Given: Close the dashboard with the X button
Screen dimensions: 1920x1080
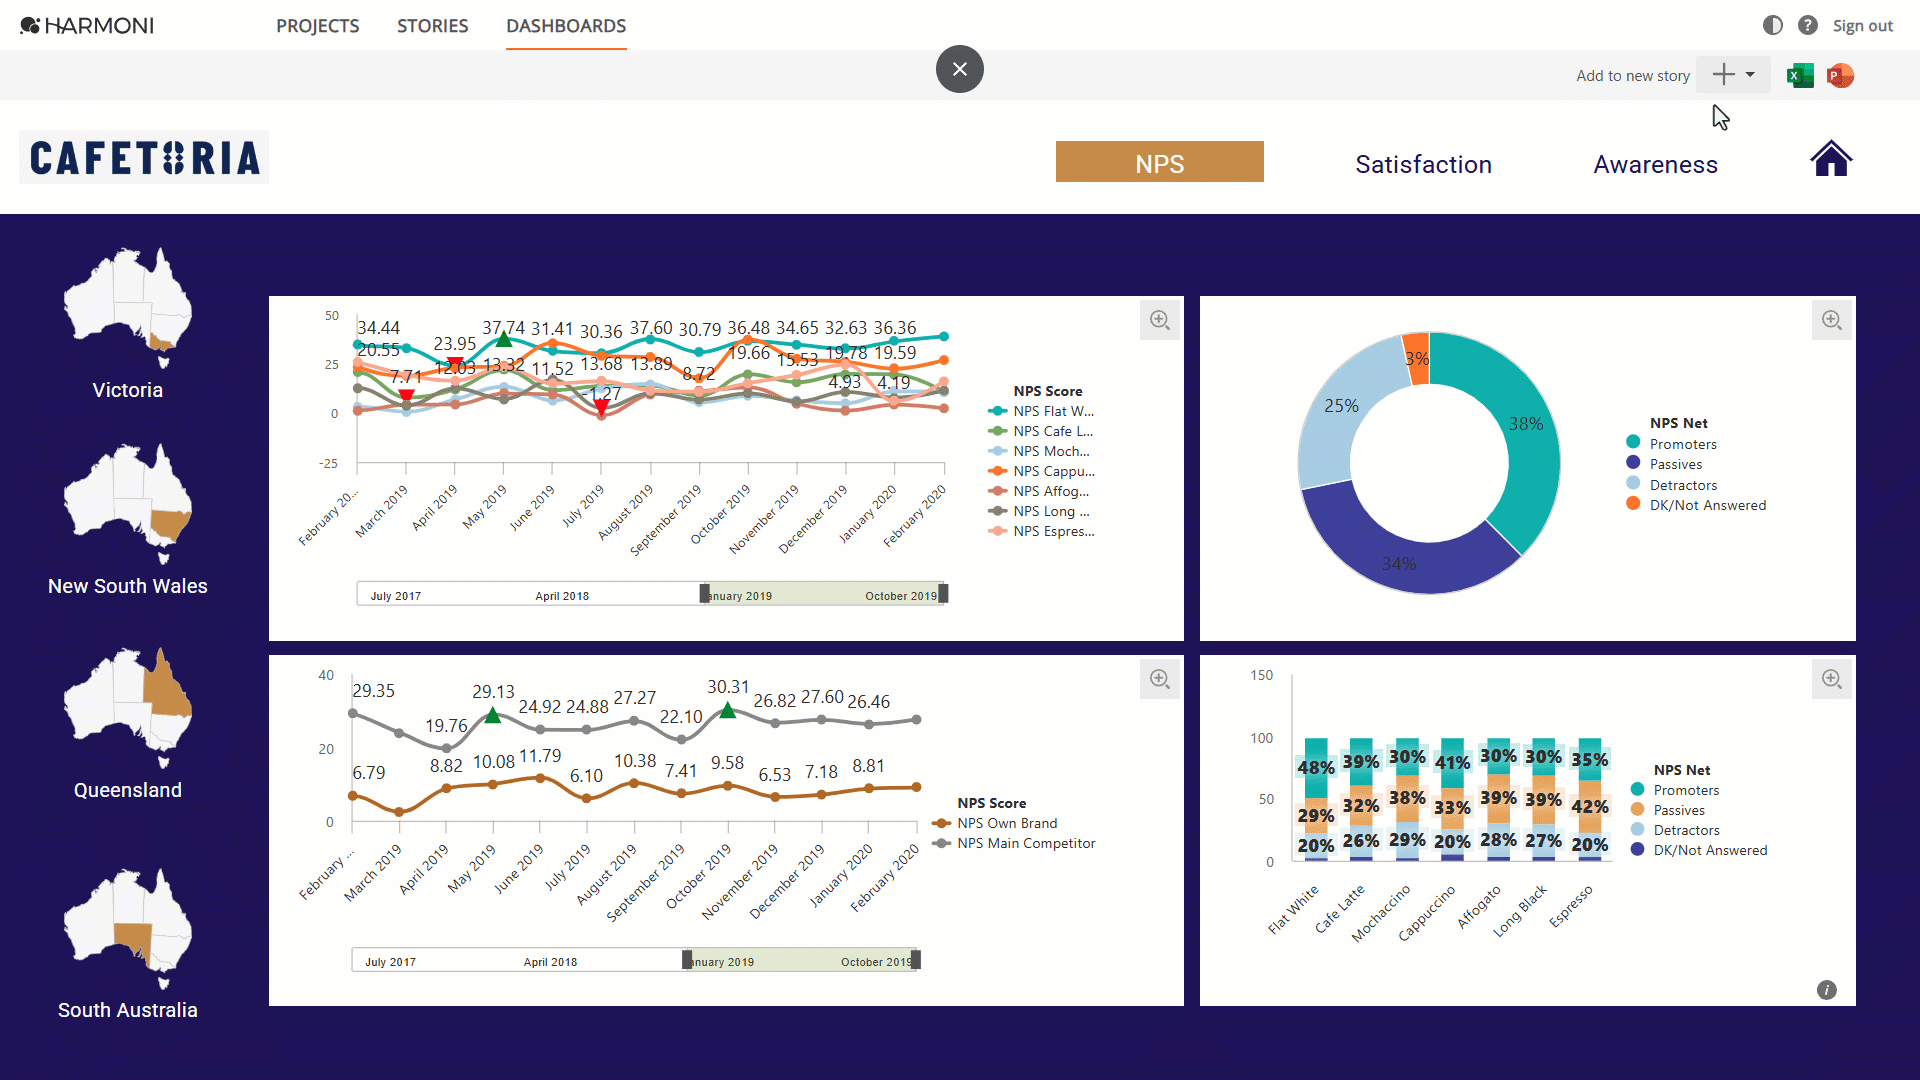Looking at the screenshot, I should click(959, 69).
